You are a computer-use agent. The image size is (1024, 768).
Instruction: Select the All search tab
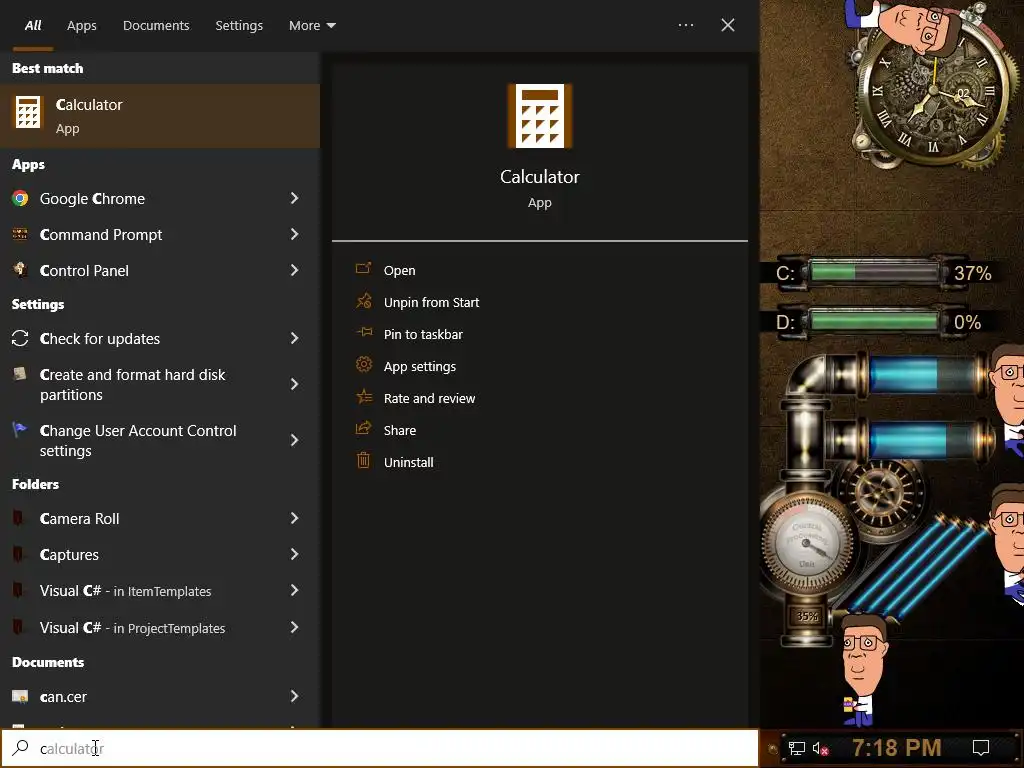(33, 25)
